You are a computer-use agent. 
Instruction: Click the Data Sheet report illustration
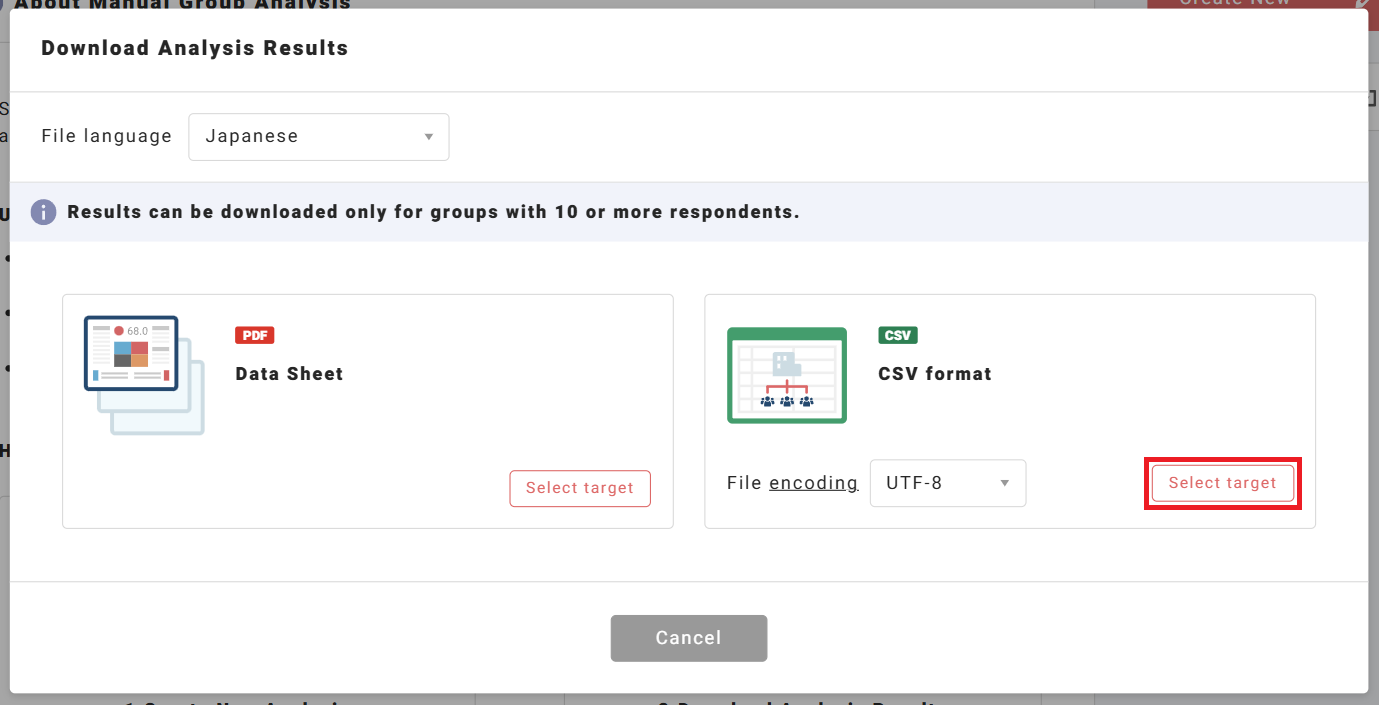click(x=144, y=375)
